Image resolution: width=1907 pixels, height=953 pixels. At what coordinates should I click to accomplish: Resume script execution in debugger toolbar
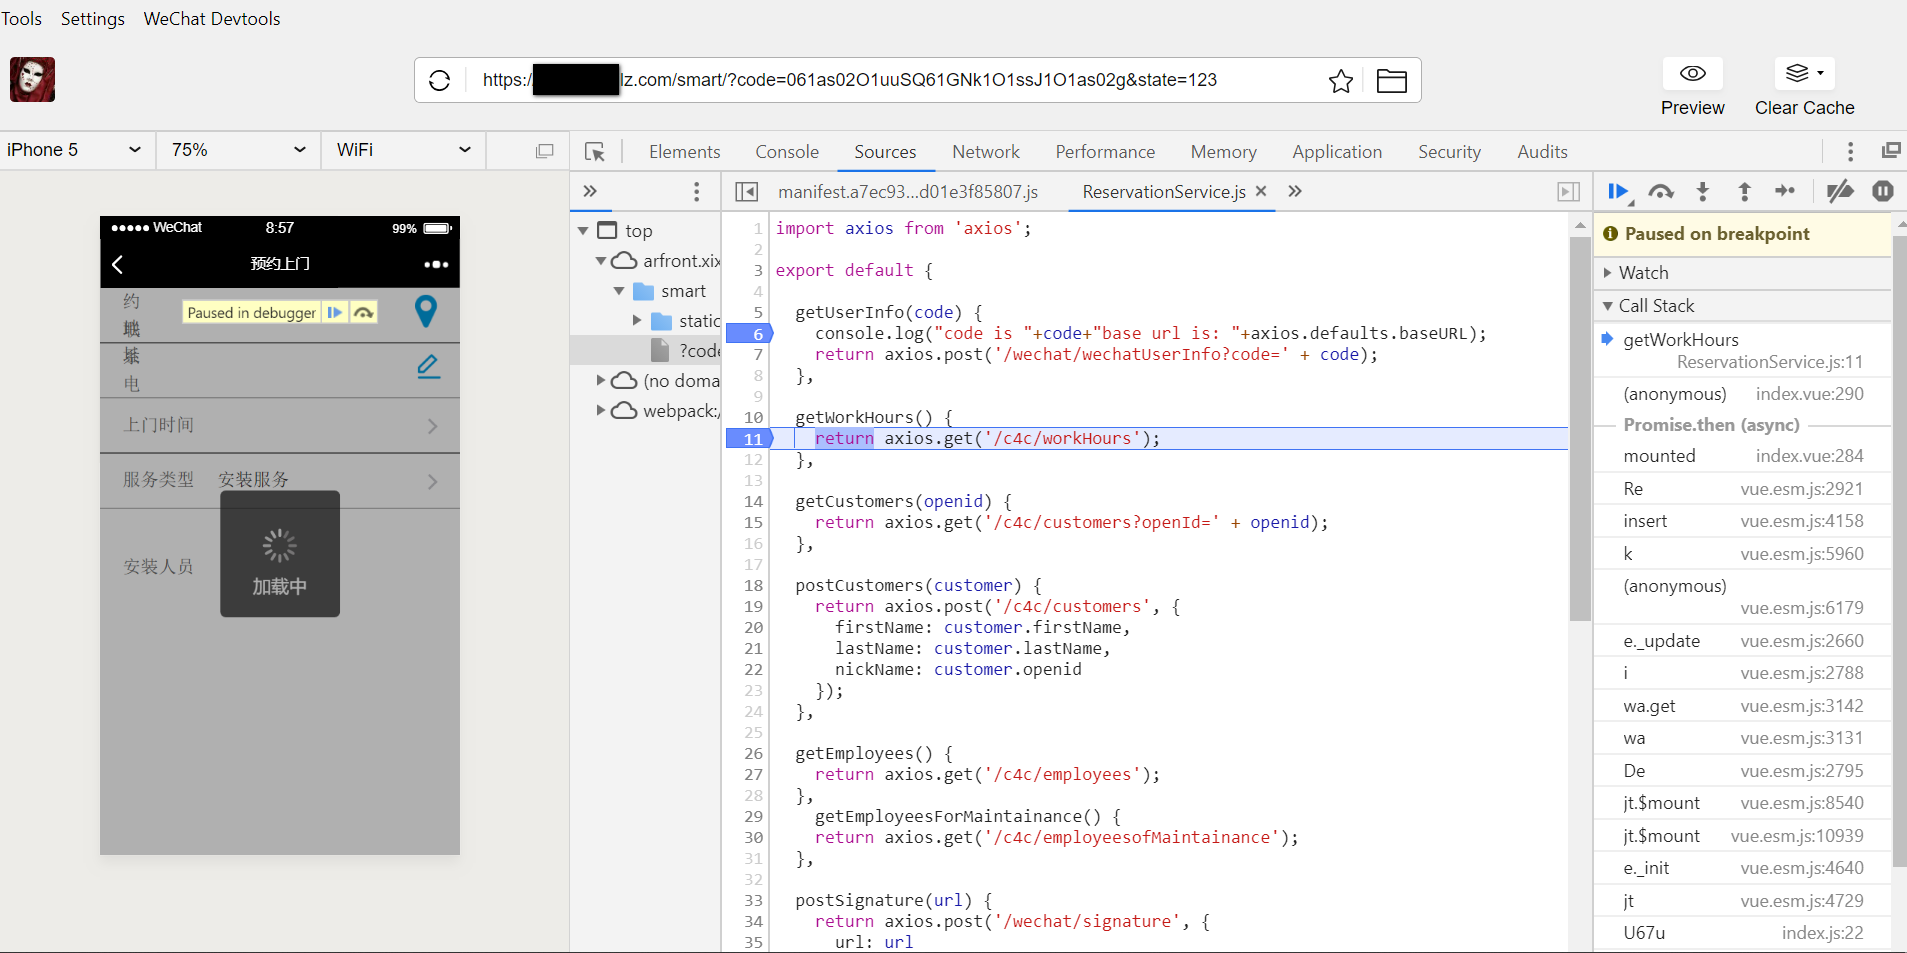(1618, 191)
